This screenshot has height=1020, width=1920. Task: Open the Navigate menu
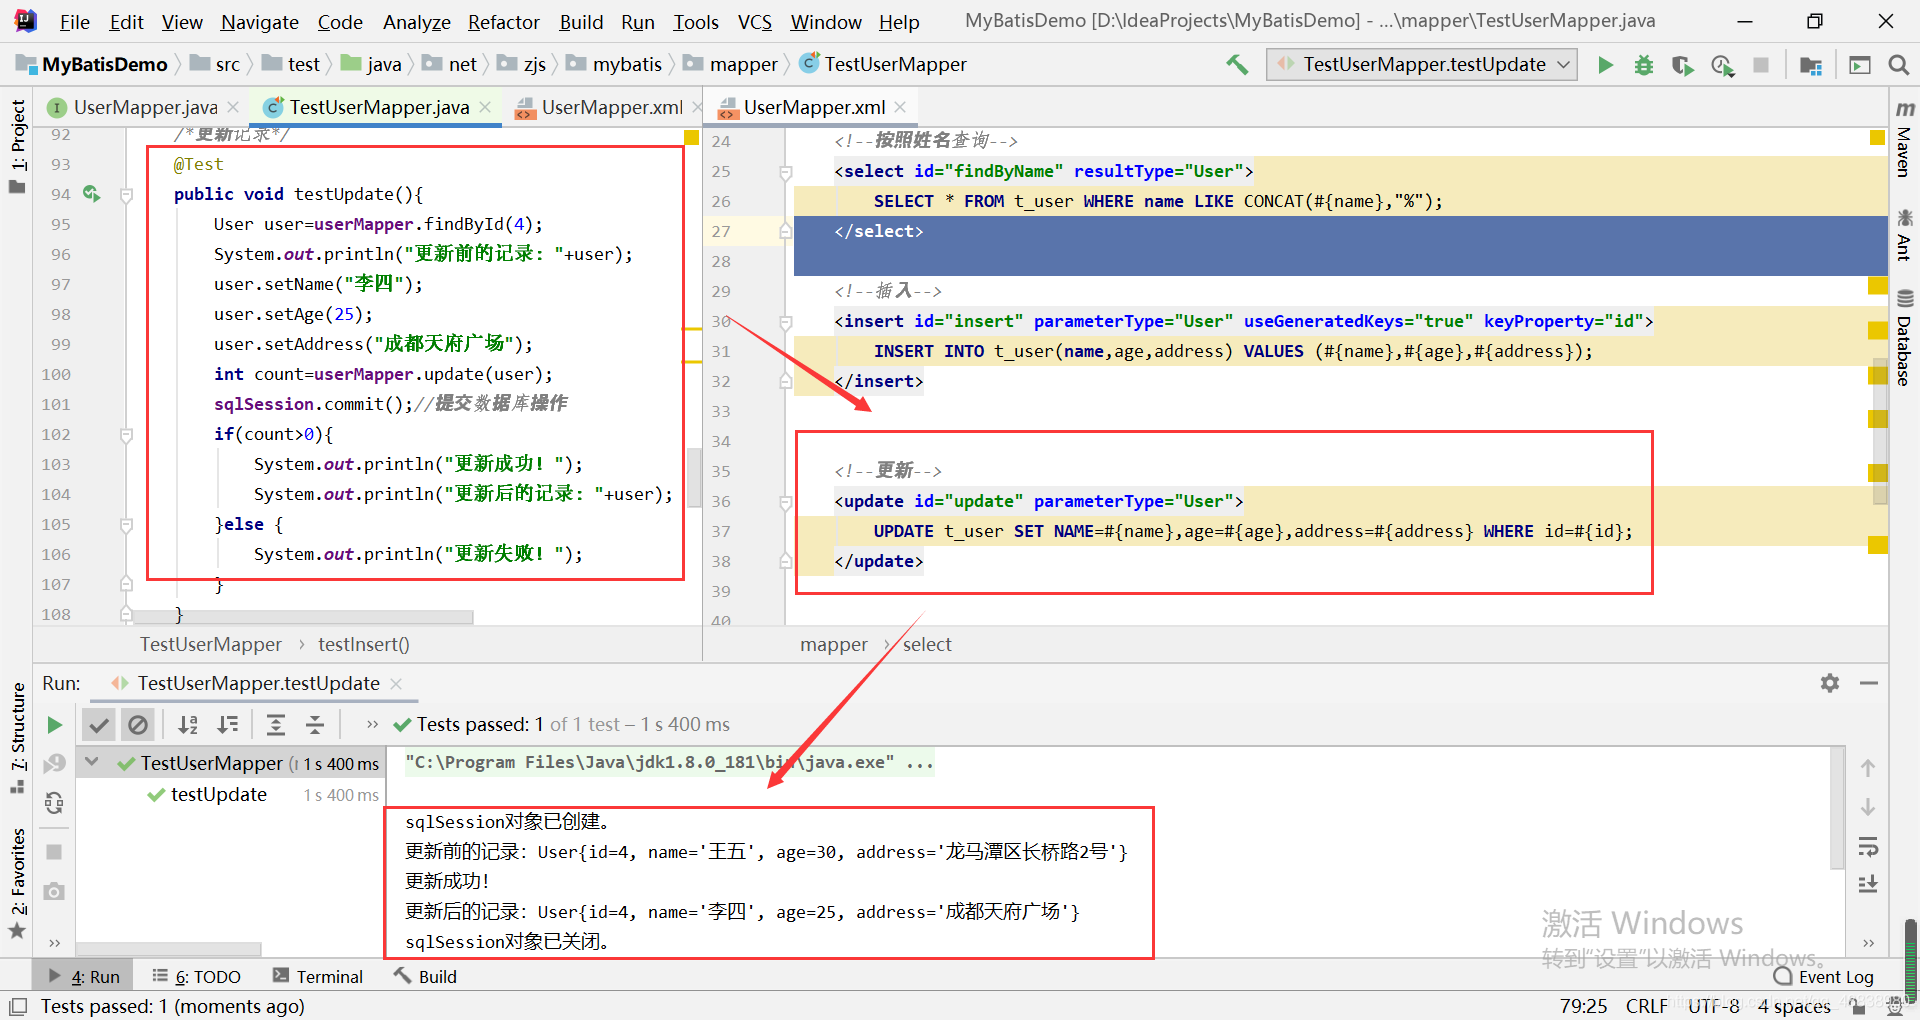coord(259,22)
